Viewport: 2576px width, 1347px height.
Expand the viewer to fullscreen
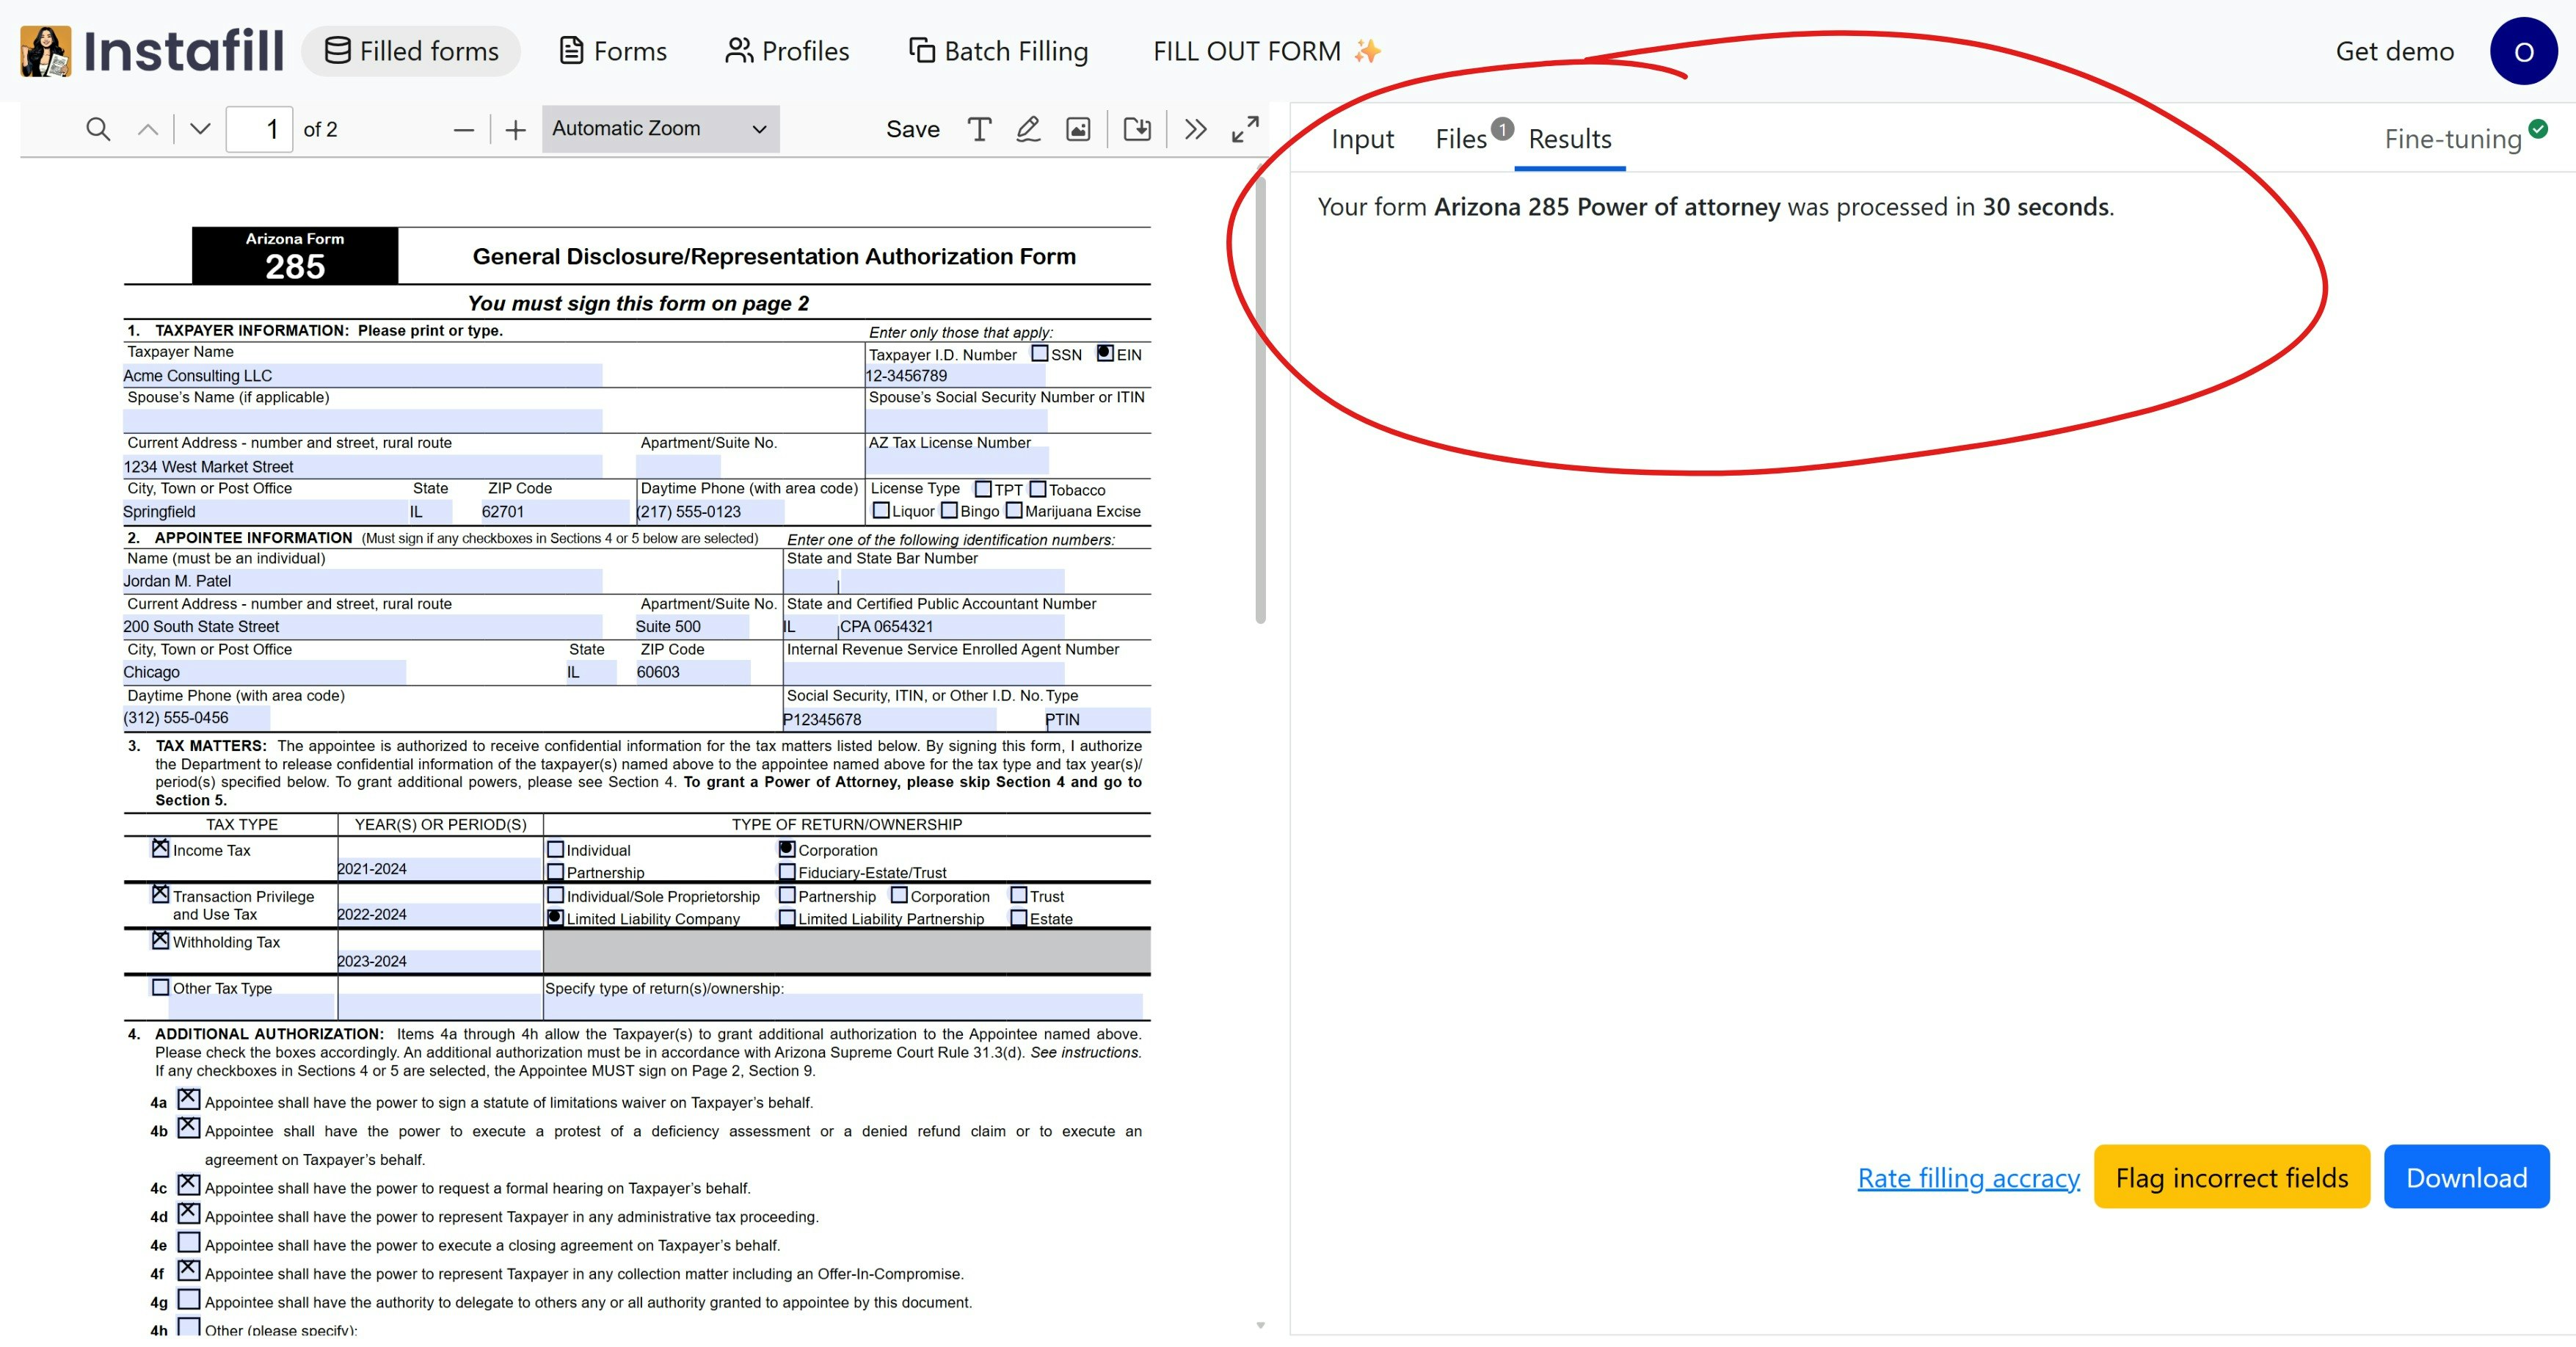[x=1245, y=129]
